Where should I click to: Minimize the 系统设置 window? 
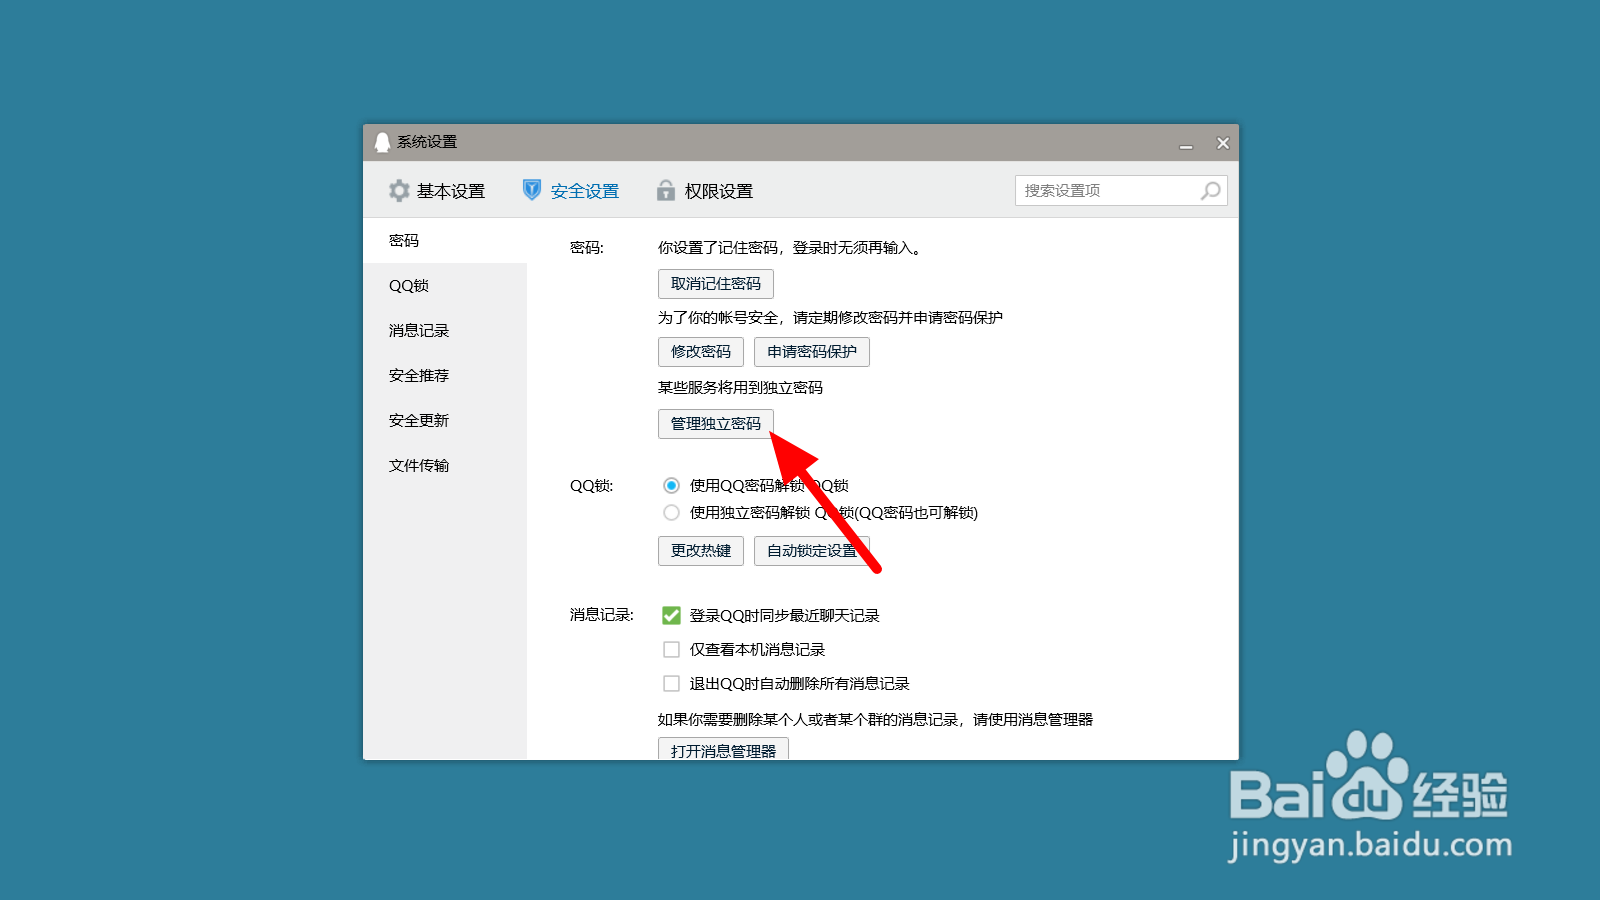tap(1186, 144)
